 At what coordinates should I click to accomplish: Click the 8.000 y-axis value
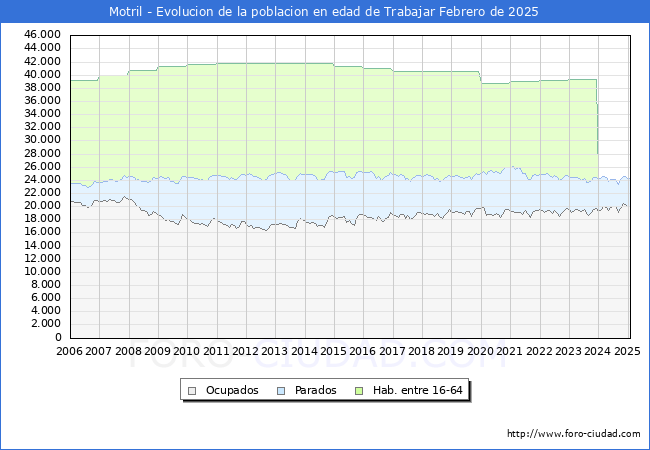[x=46, y=284]
